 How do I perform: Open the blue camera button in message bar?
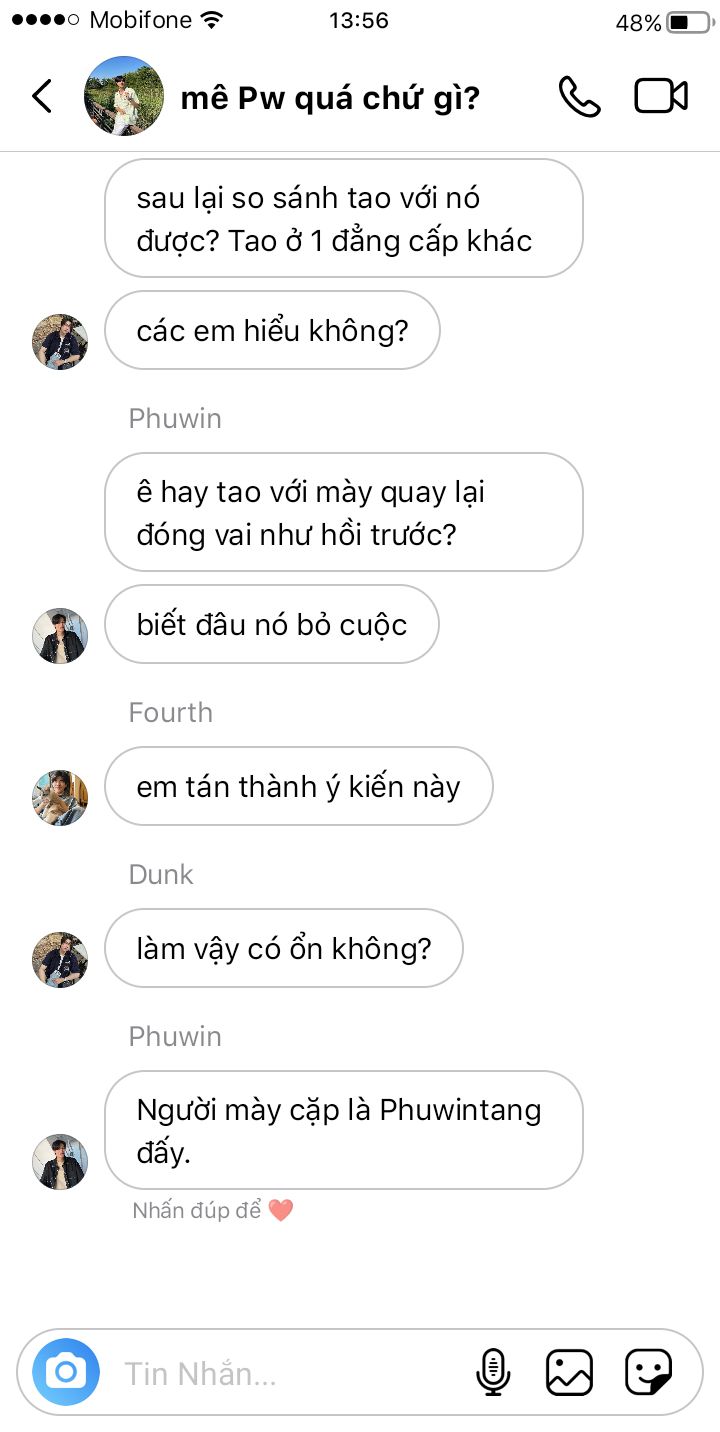point(66,1372)
